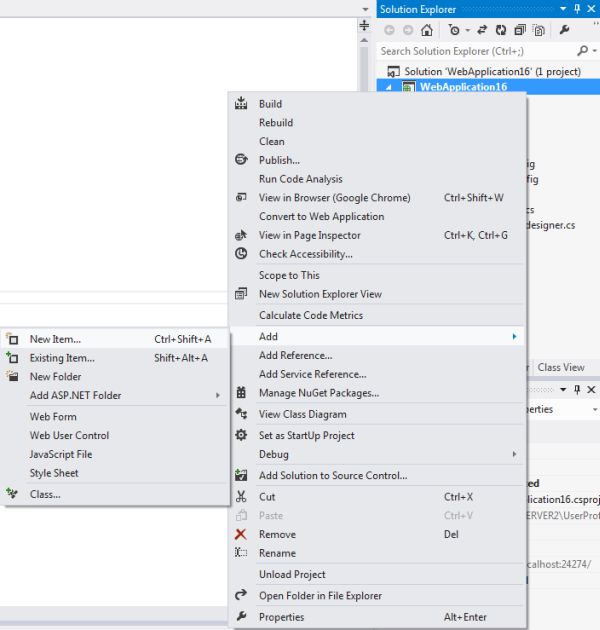Select the WebApplication16 project row

(x=488, y=87)
